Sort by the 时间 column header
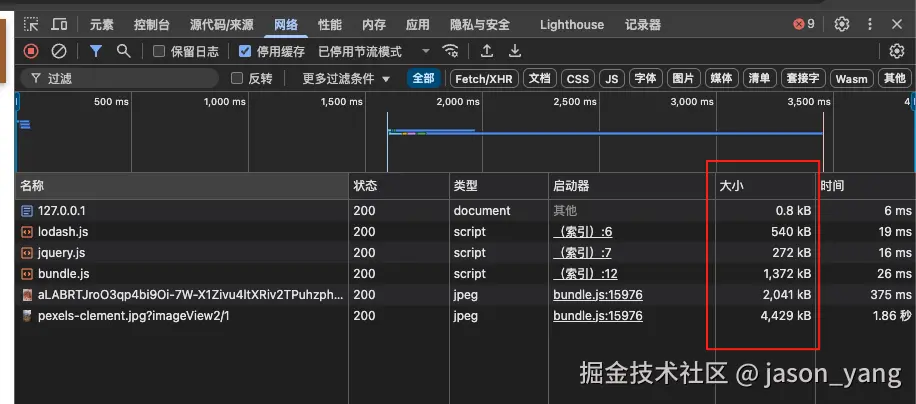 point(866,186)
